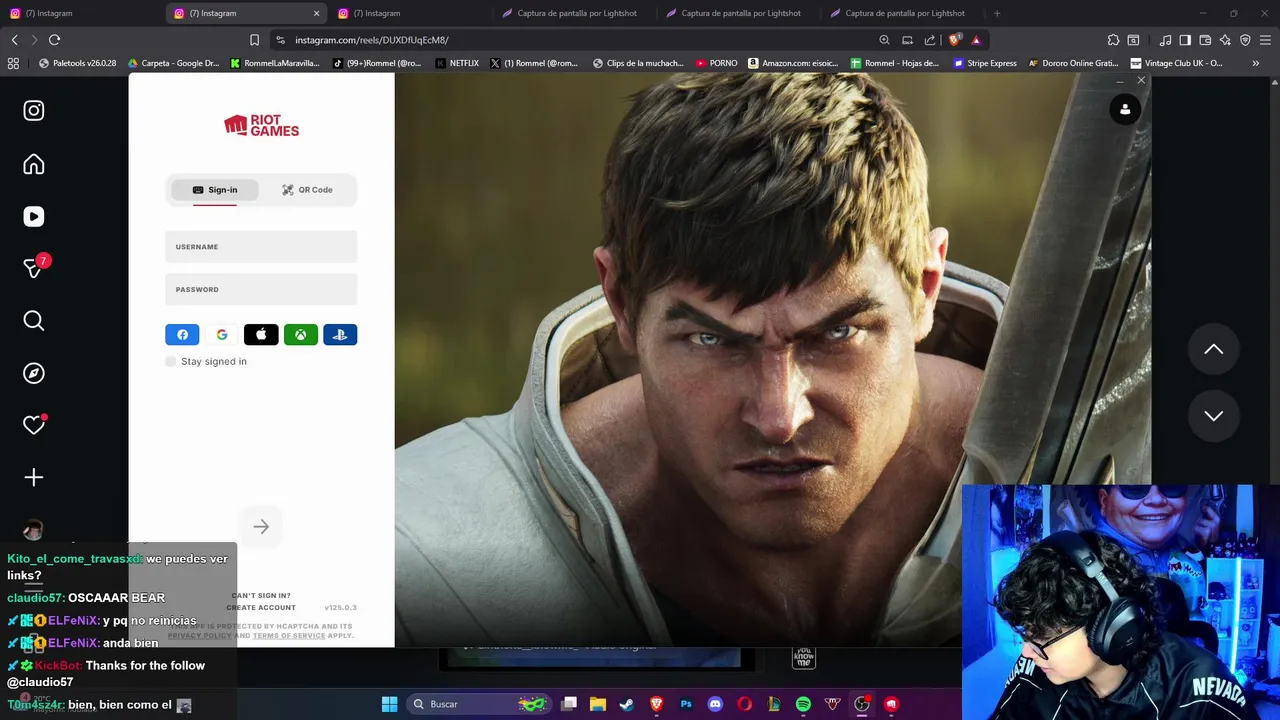Click the zoom magnifier in address bar
1280x720 pixels.
click(884, 40)
